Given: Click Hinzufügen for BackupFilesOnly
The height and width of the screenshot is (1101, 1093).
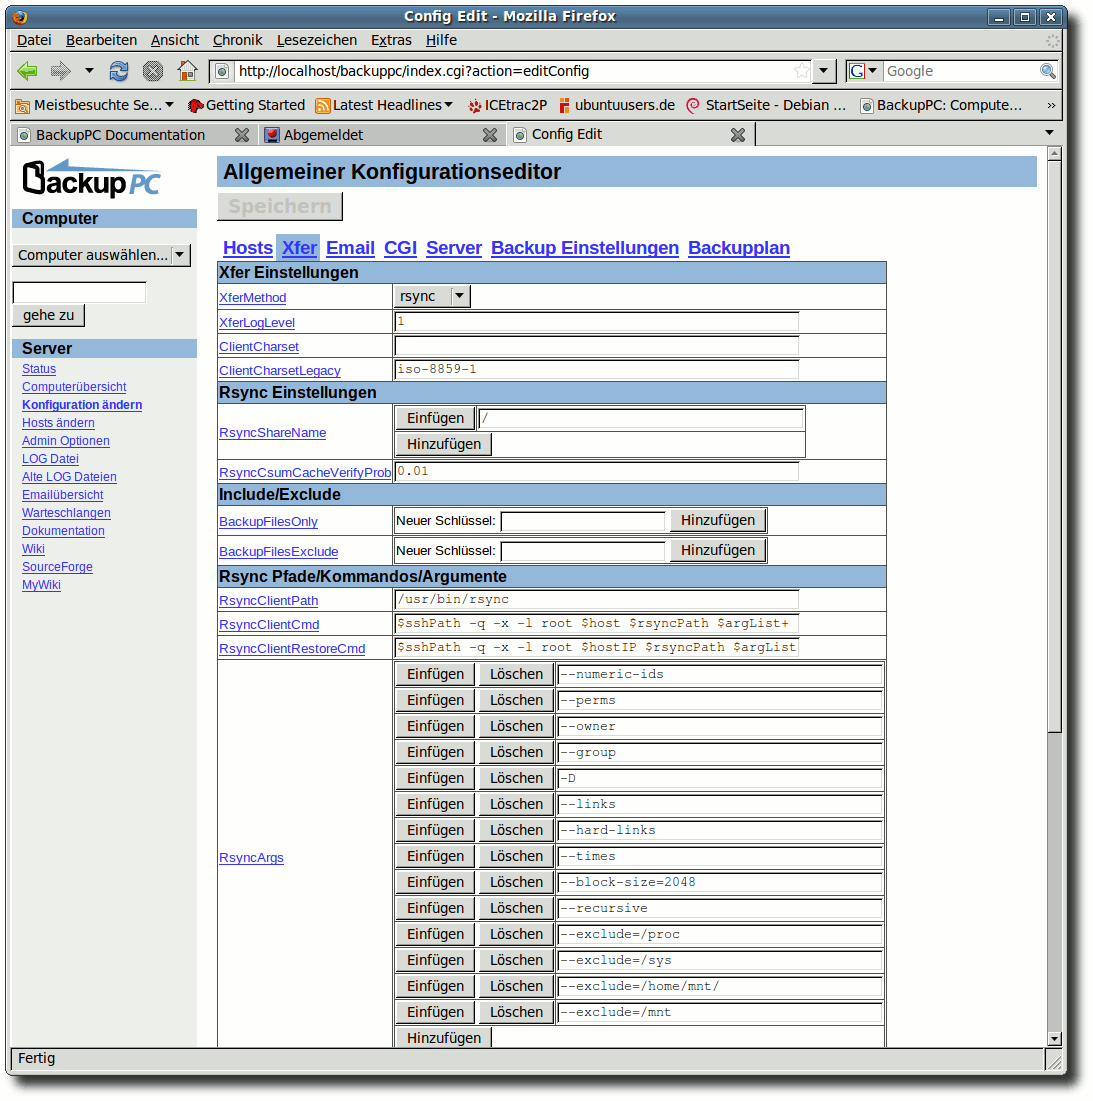Looking at the screenshot, I should (717, 520).
